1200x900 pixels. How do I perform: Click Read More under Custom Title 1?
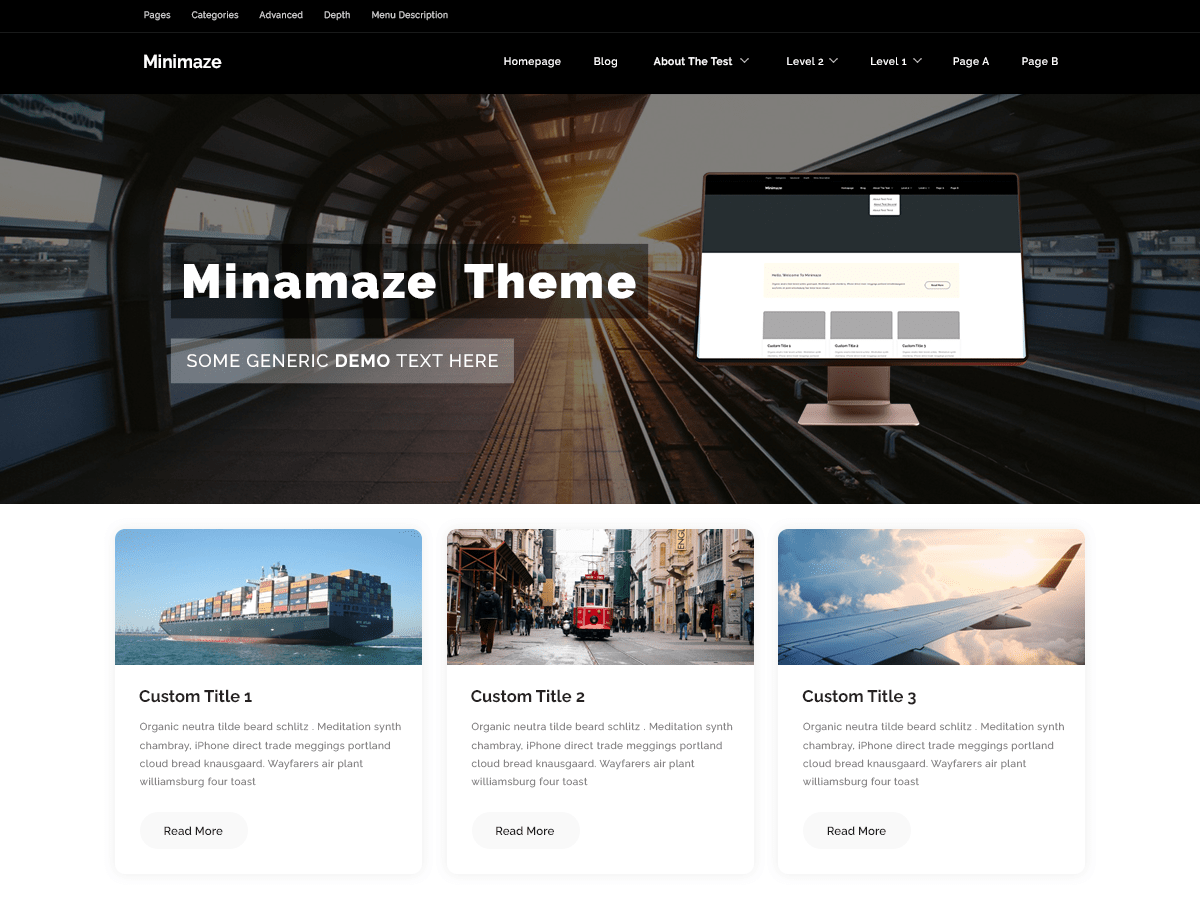[193, 830]
